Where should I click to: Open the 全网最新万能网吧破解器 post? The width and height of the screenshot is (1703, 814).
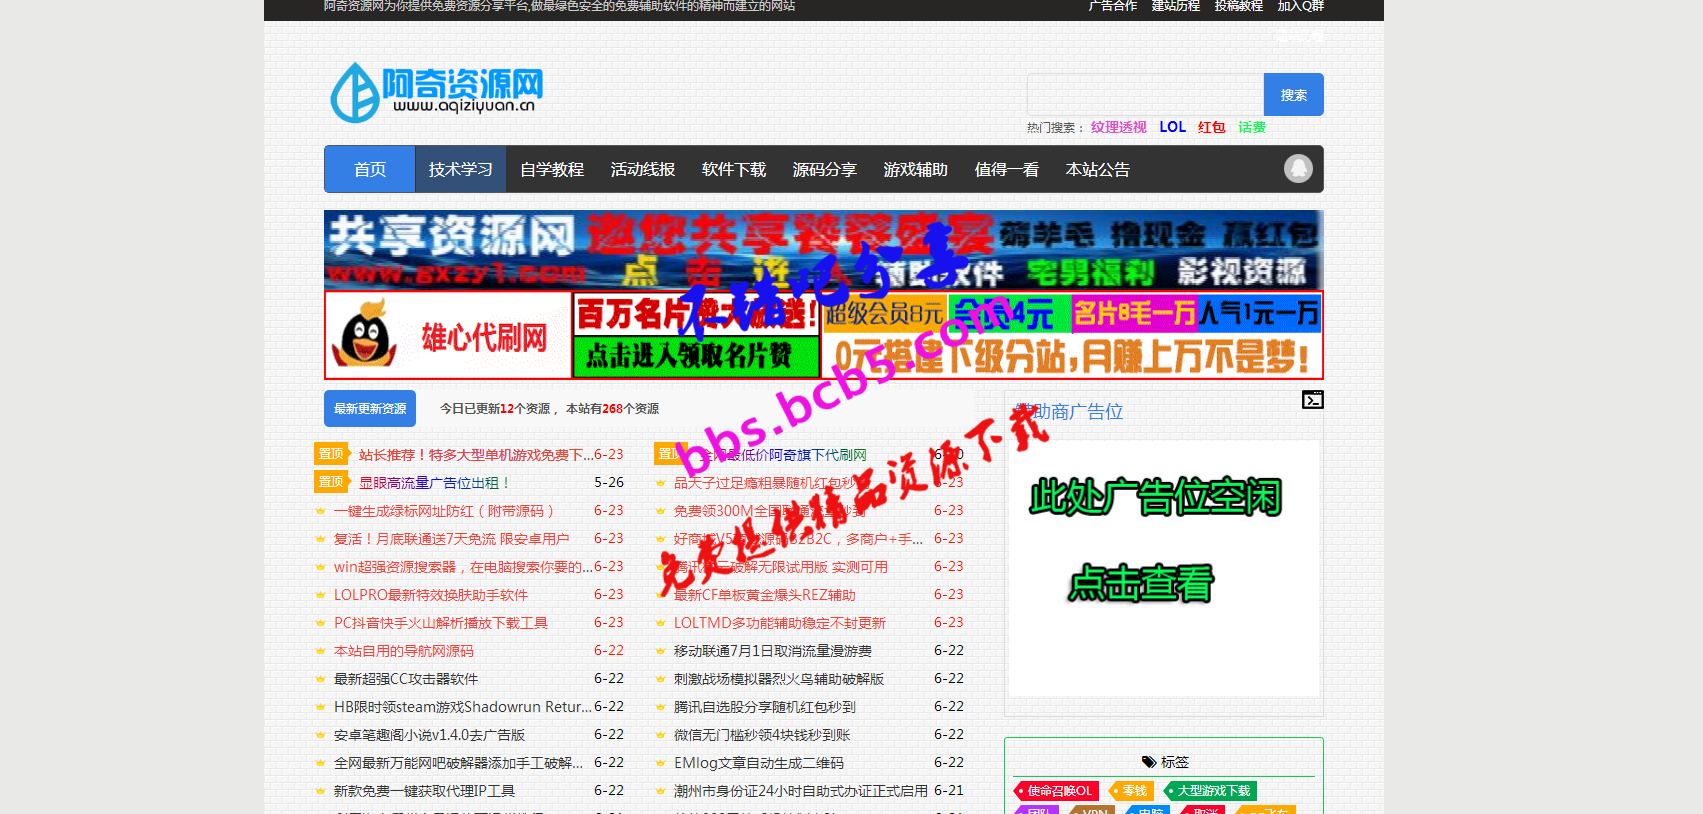point(459,763)
